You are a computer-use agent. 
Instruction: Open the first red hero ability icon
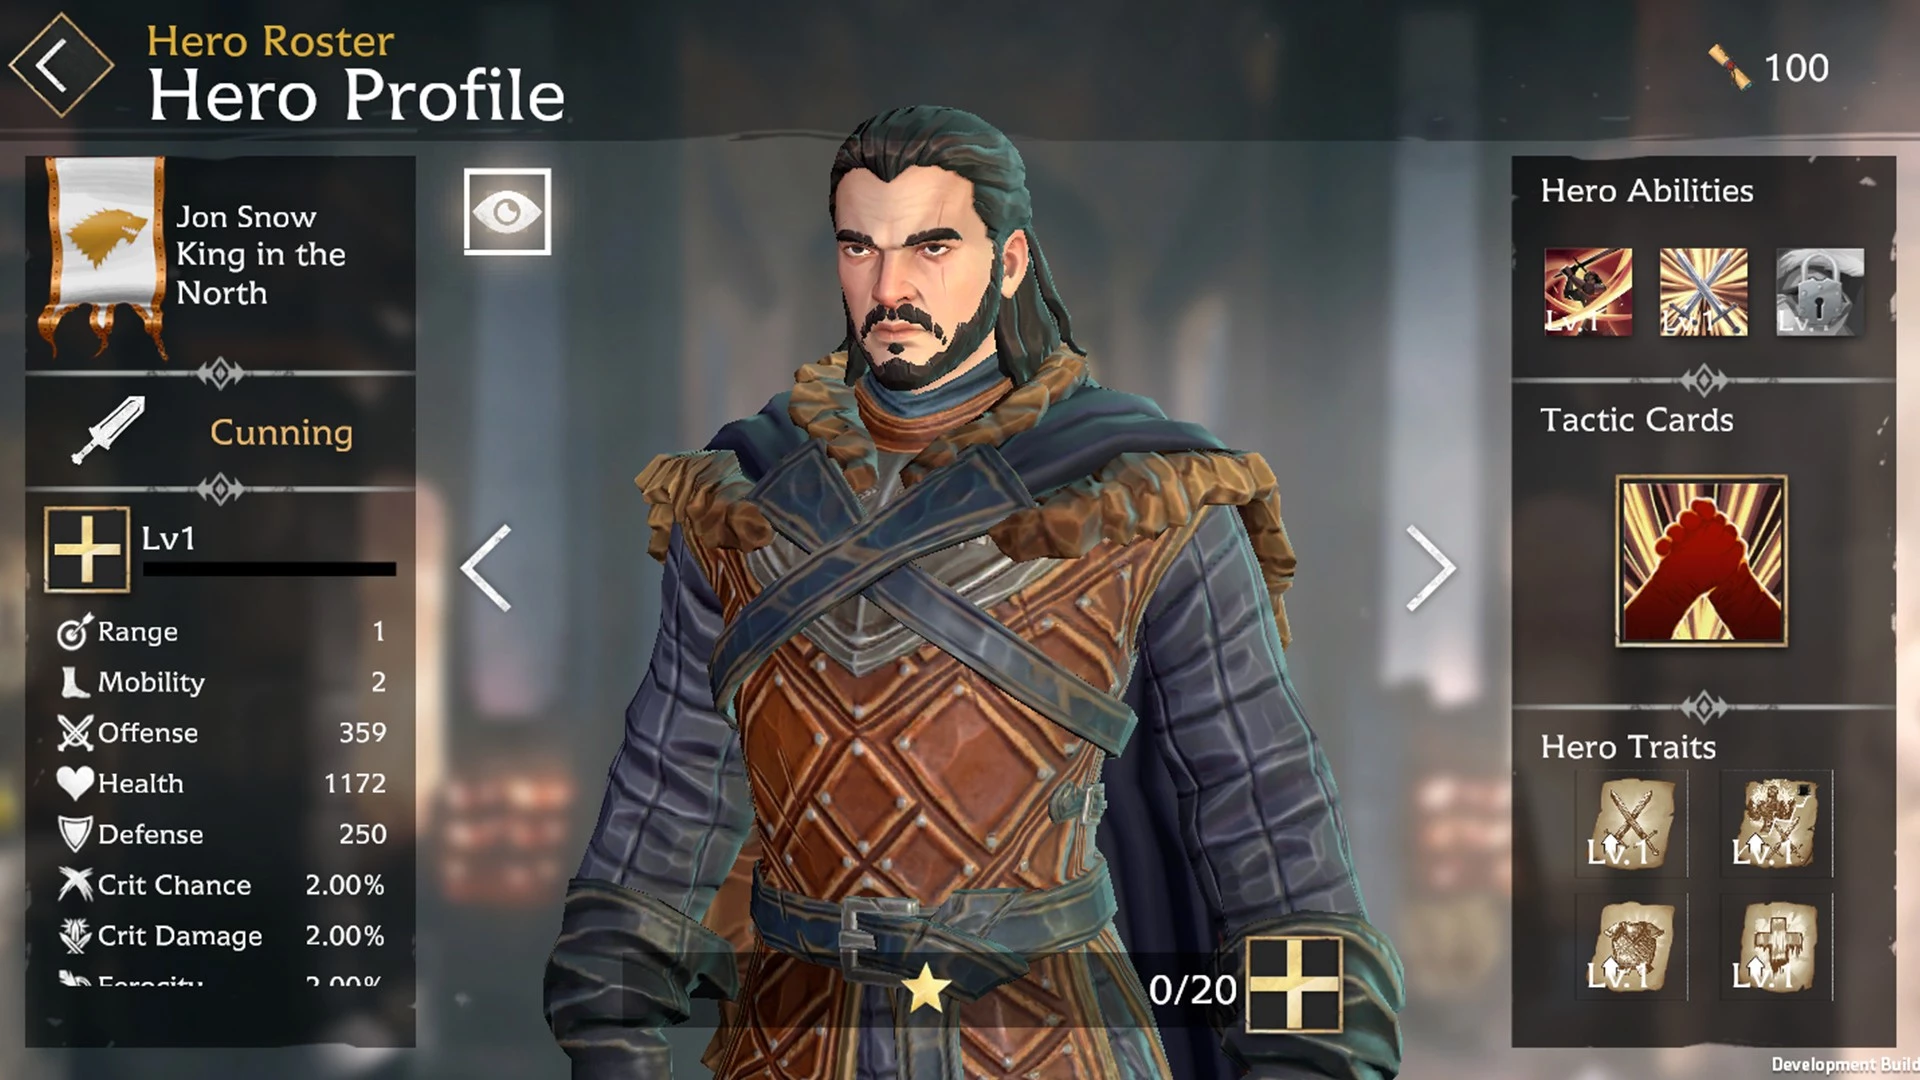[x=1587, y=292]
